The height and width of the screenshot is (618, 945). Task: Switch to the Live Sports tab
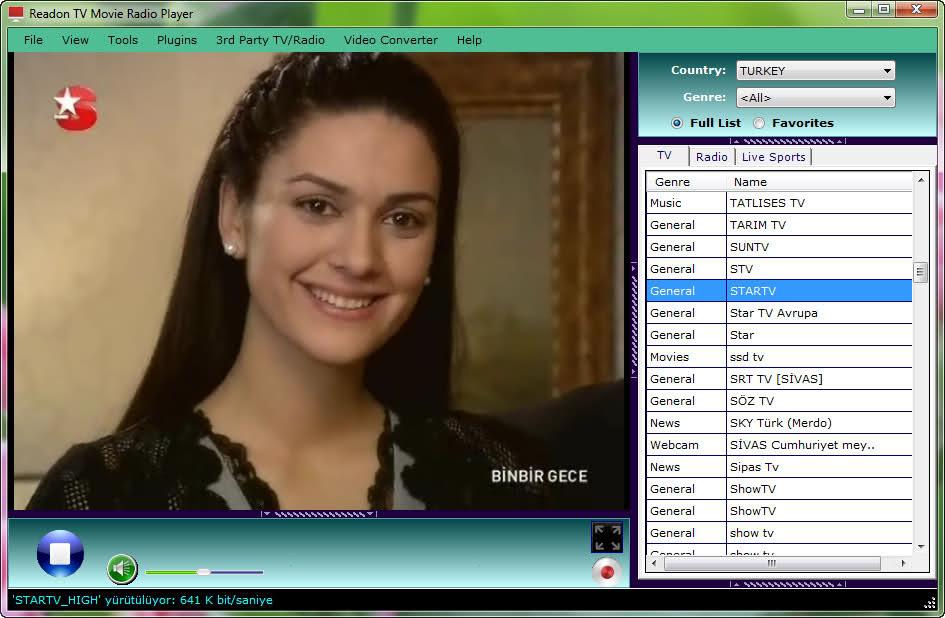click(x=773, y=157)
